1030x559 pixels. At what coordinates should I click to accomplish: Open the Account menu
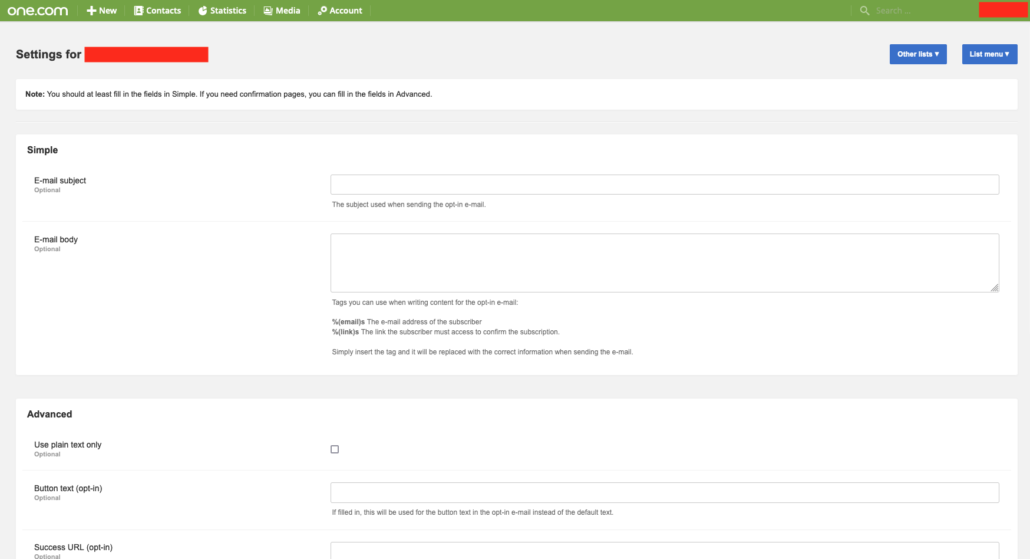pyautogui.click(x=340, y=11)
